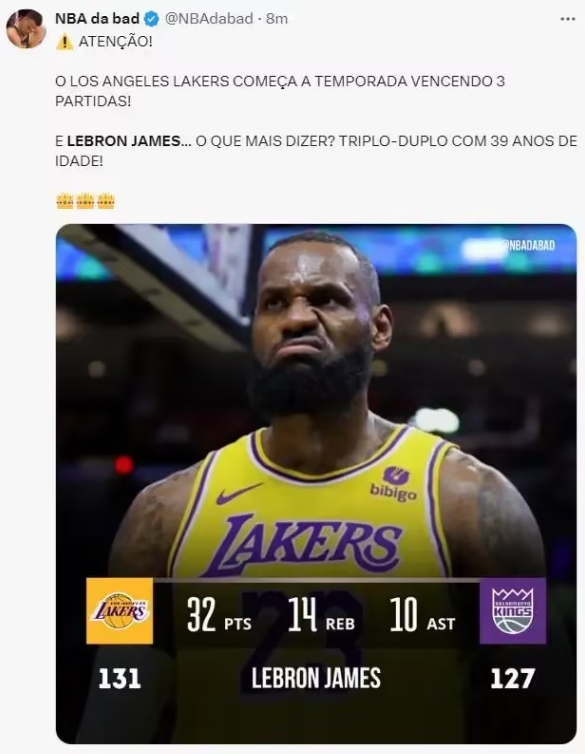
Task: Click the 14 REB stat
Action: (321, 615)
